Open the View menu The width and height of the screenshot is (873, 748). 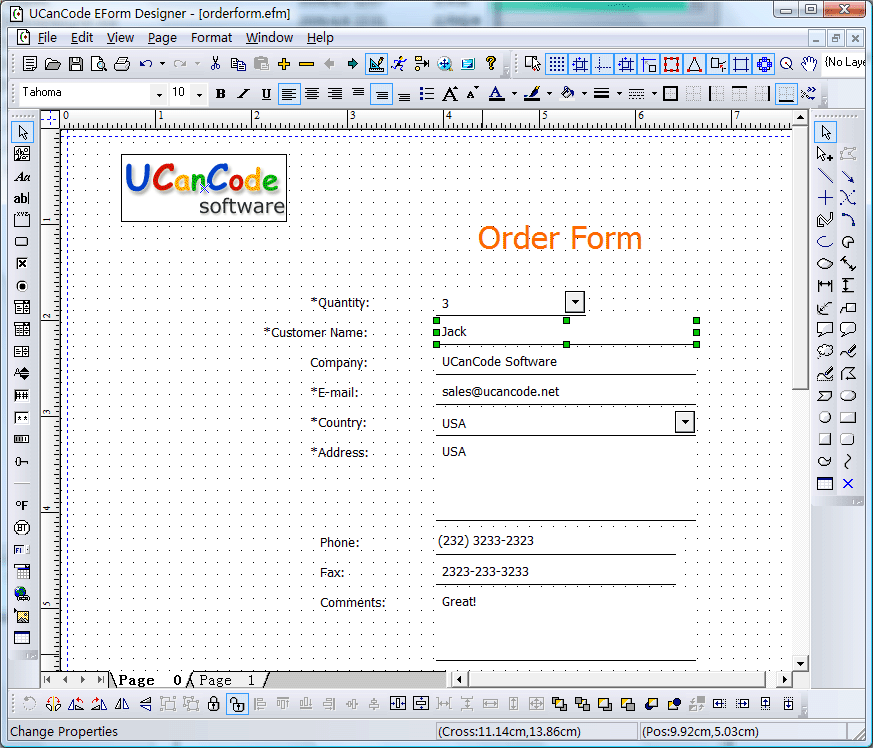click(x=120, y=38)
